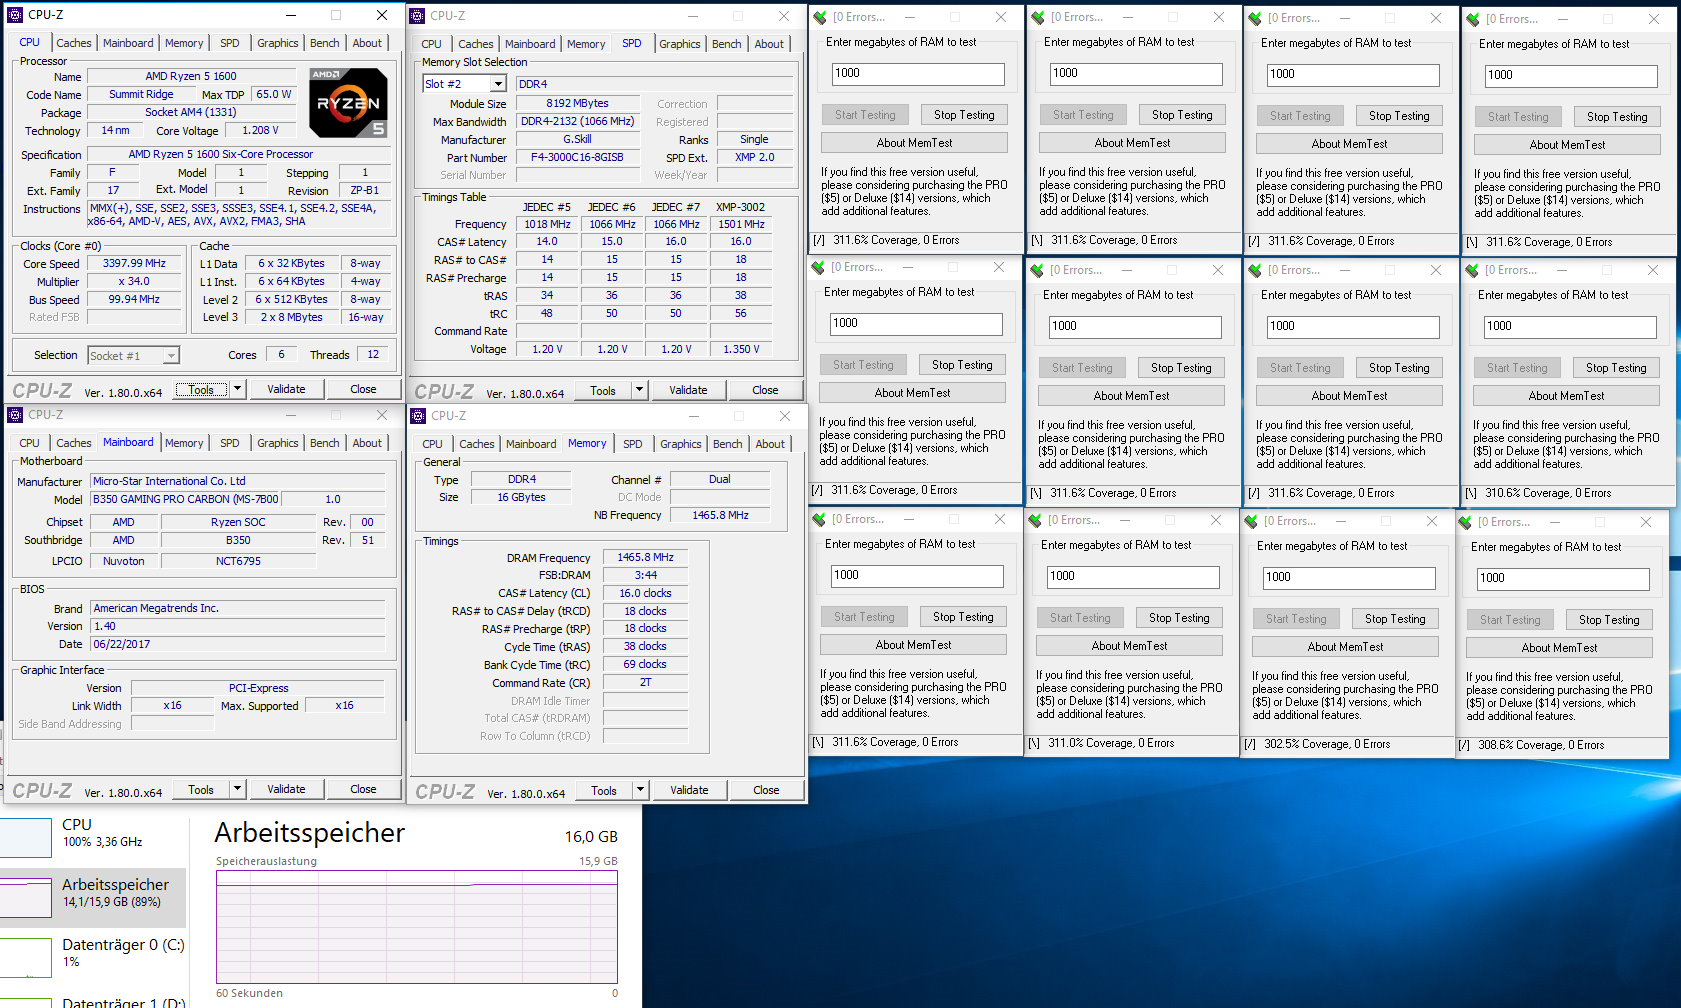Viewport: 1681px width, 1008px height.
Task: Click Validate in the Memory timings CPU-Z window
Action: [x=689, y=790]
